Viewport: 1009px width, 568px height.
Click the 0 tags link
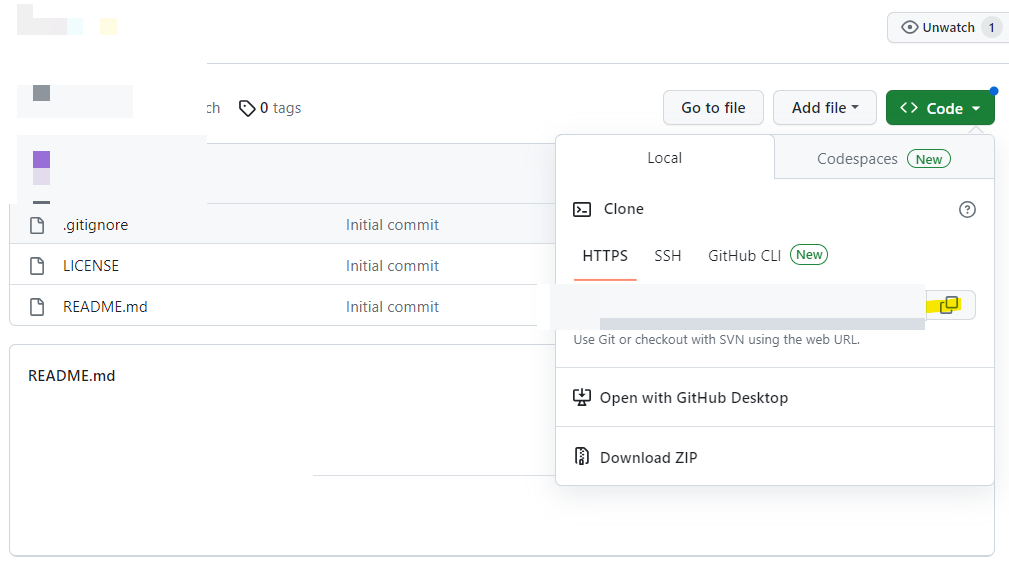[x=270, y=108]
